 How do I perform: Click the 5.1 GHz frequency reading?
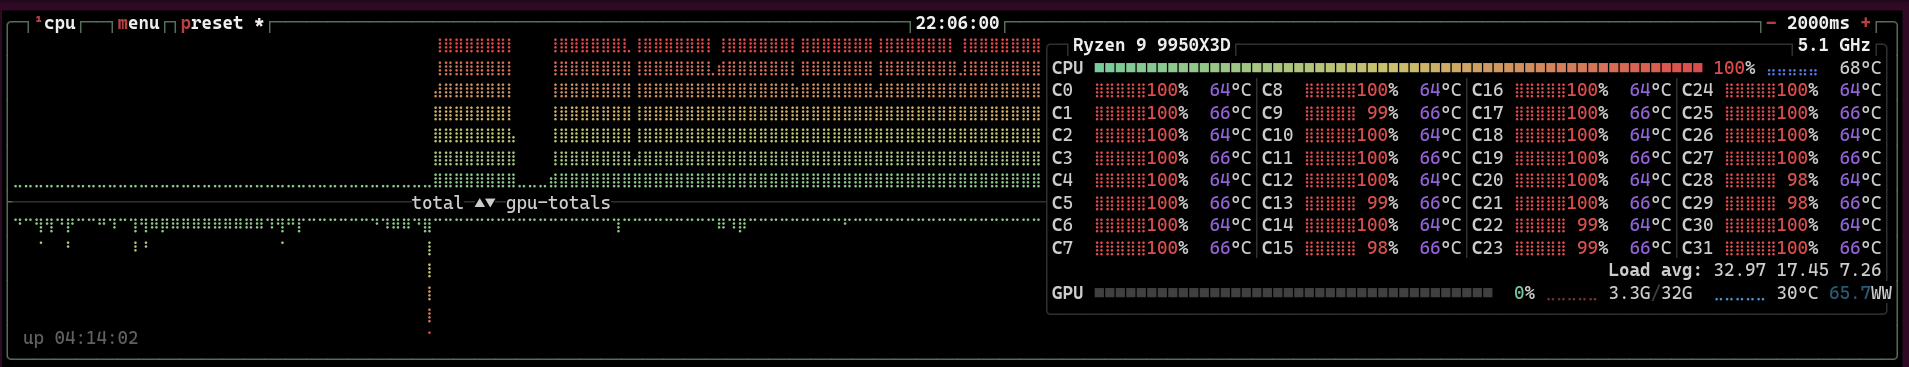tap(1834, 45)
